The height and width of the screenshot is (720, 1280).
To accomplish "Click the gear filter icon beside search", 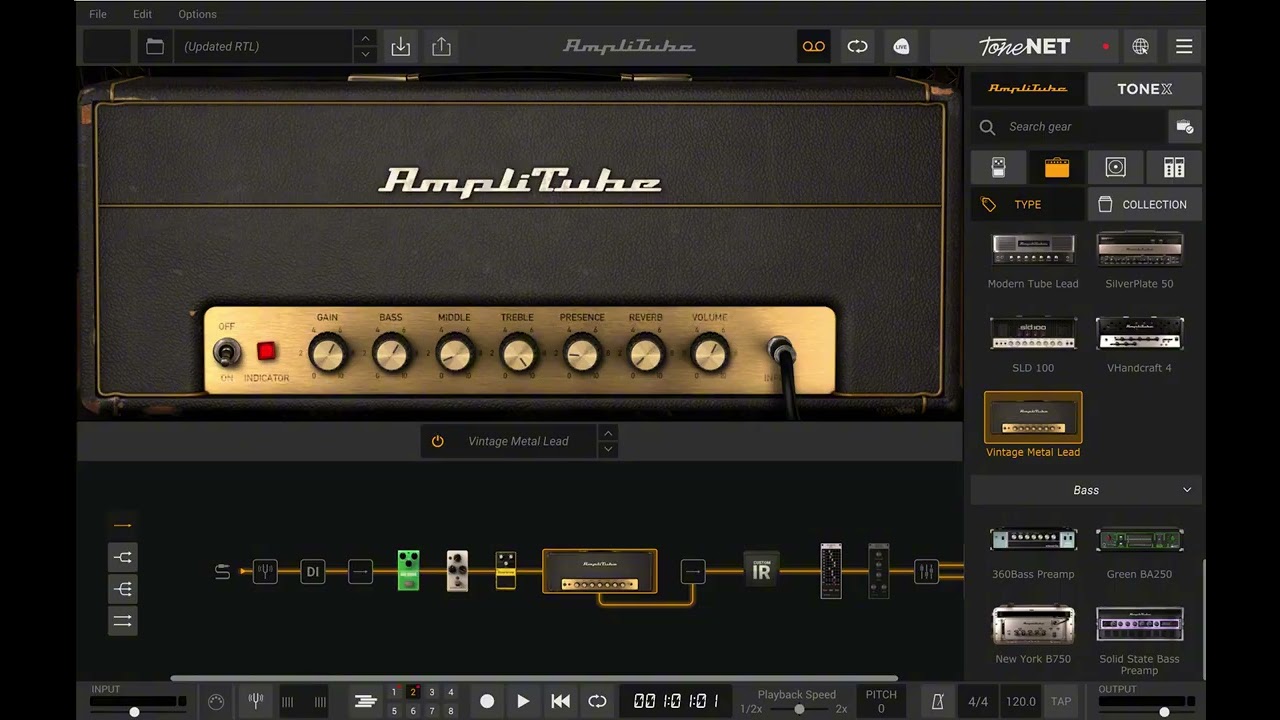I will point(1184,127).
